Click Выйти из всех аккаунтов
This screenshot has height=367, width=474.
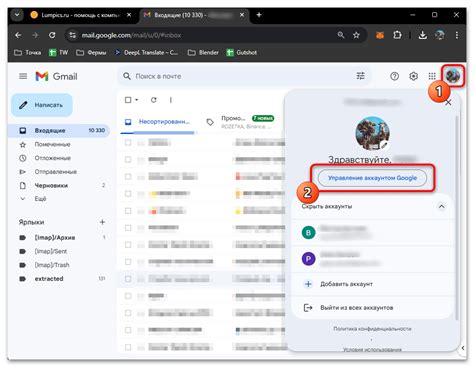(x=372, y=308)
